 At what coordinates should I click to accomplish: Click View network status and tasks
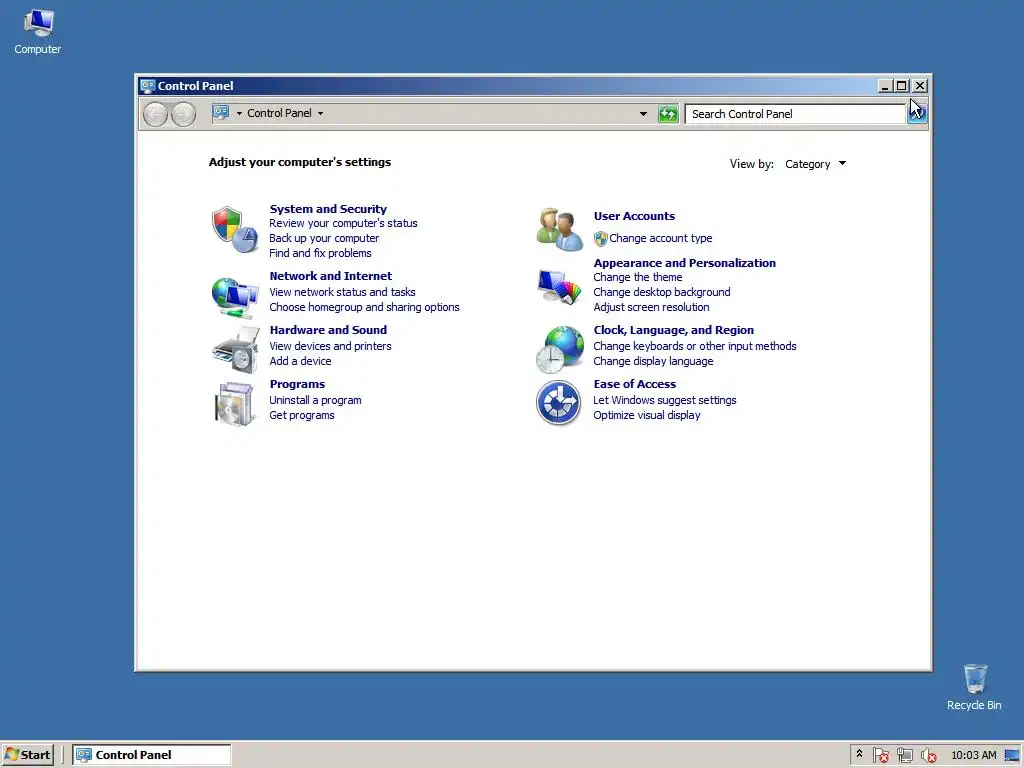click(342, 293)
